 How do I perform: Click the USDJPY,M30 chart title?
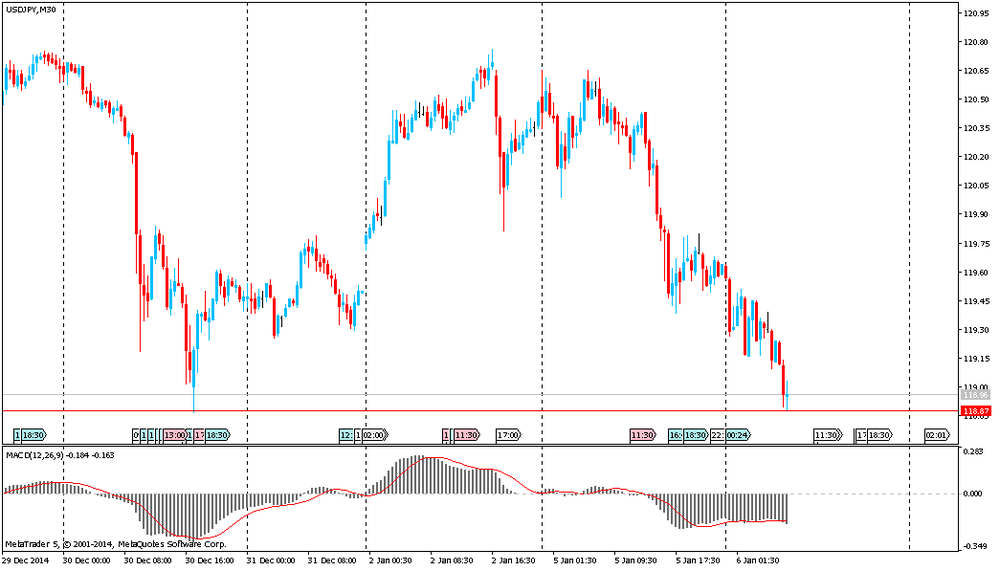(31, 9)
